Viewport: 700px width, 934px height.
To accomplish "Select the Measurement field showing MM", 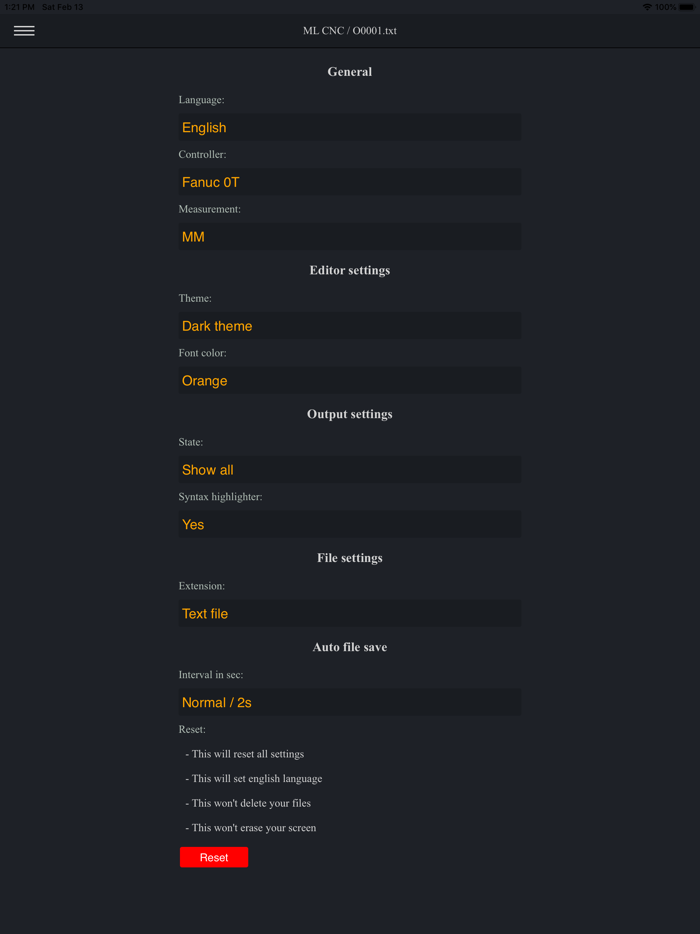I will point(349,237).
